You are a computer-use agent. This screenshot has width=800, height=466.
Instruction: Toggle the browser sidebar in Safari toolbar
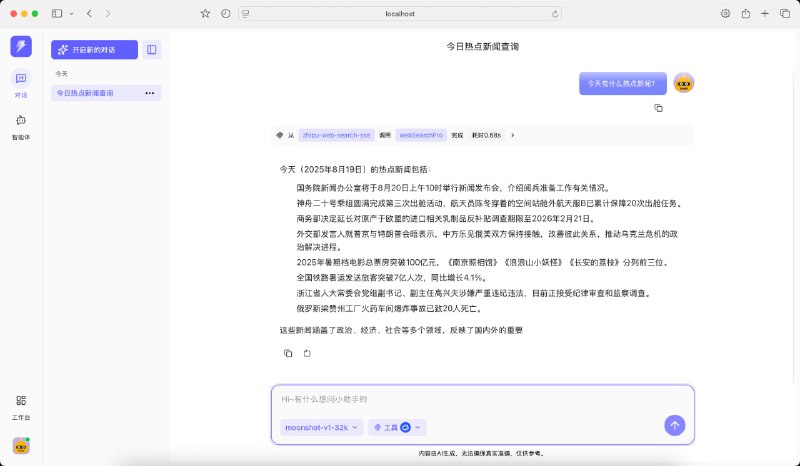pos(56,13)
